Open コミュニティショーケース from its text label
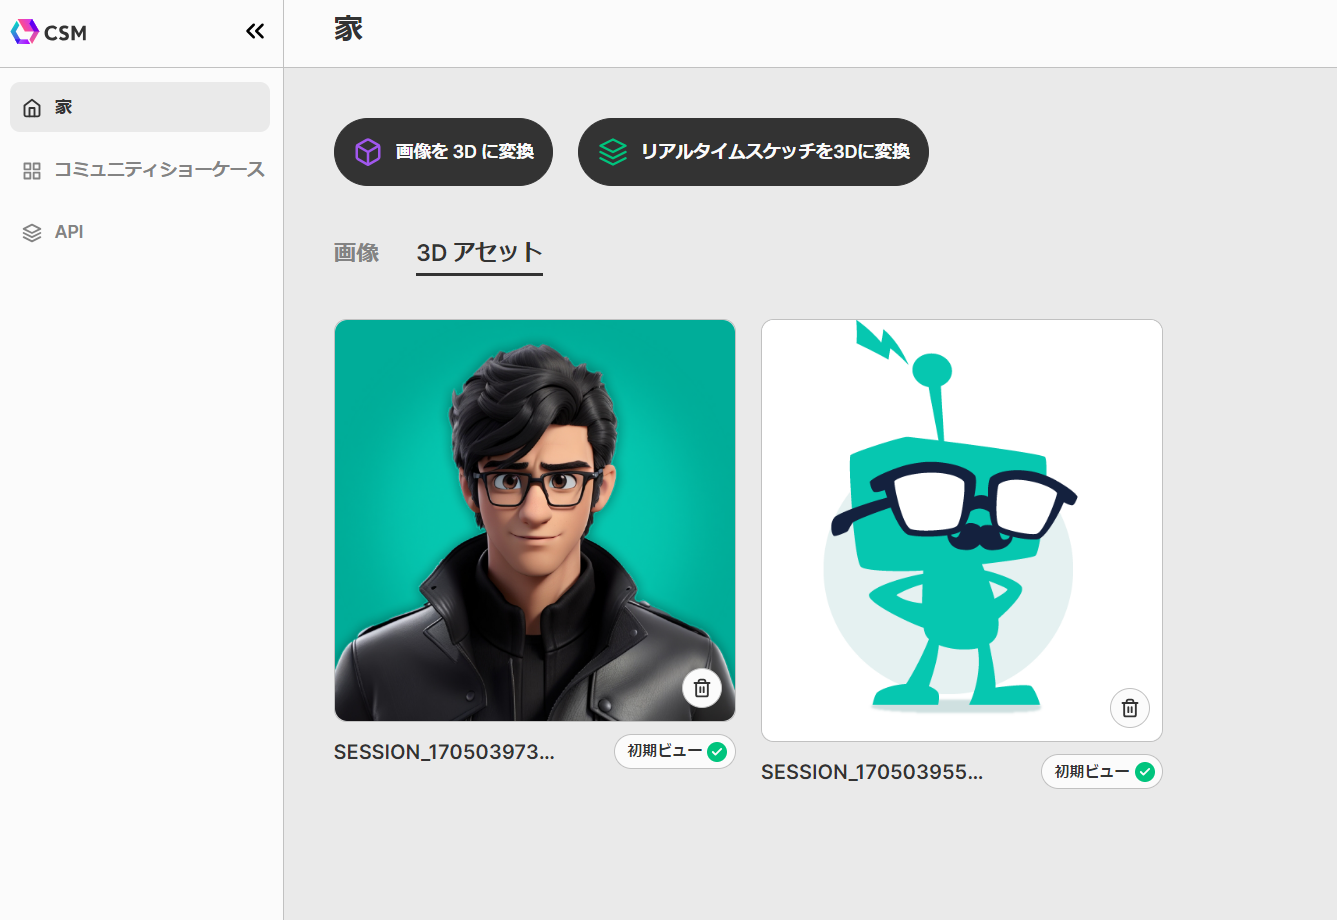This screenshot has width=1337, height=920. point(159,170)
